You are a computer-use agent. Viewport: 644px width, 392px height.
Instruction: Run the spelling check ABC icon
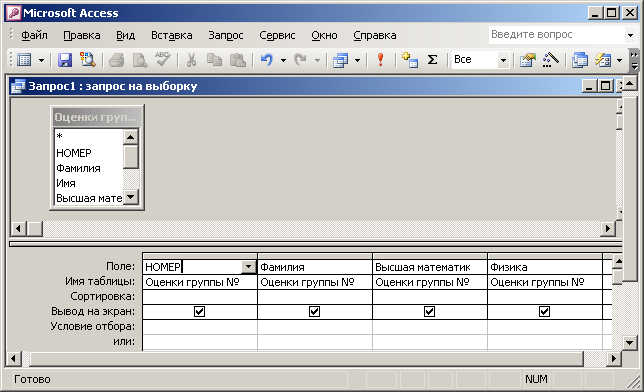coord(163,60)
